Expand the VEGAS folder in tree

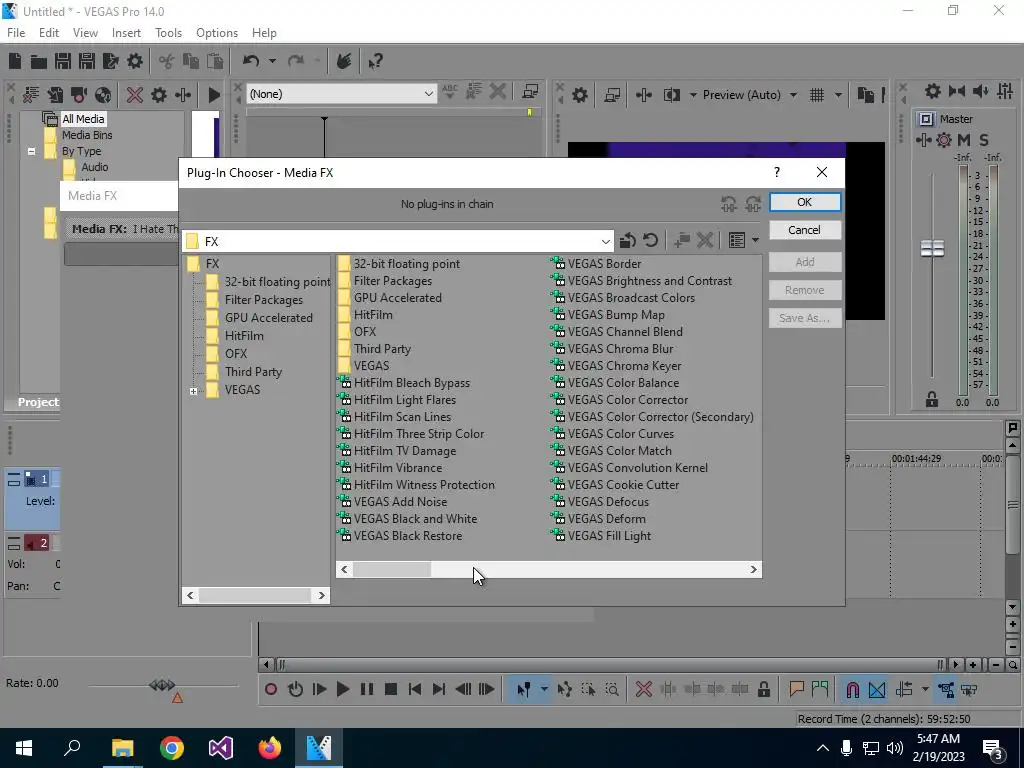click(x=193, y=391)
